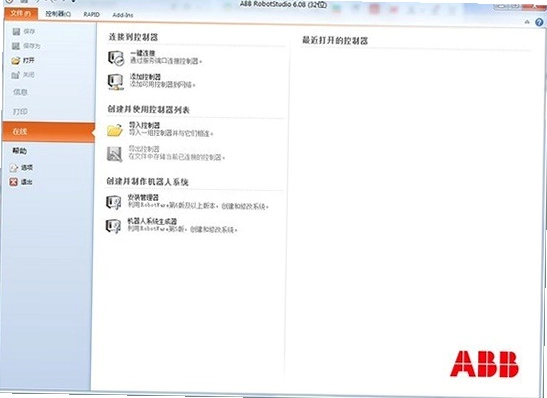The width and height of the screenshot is (547, 398).
Task: Collapse the ribbon with the small arrow
Action: pos(527,22)
